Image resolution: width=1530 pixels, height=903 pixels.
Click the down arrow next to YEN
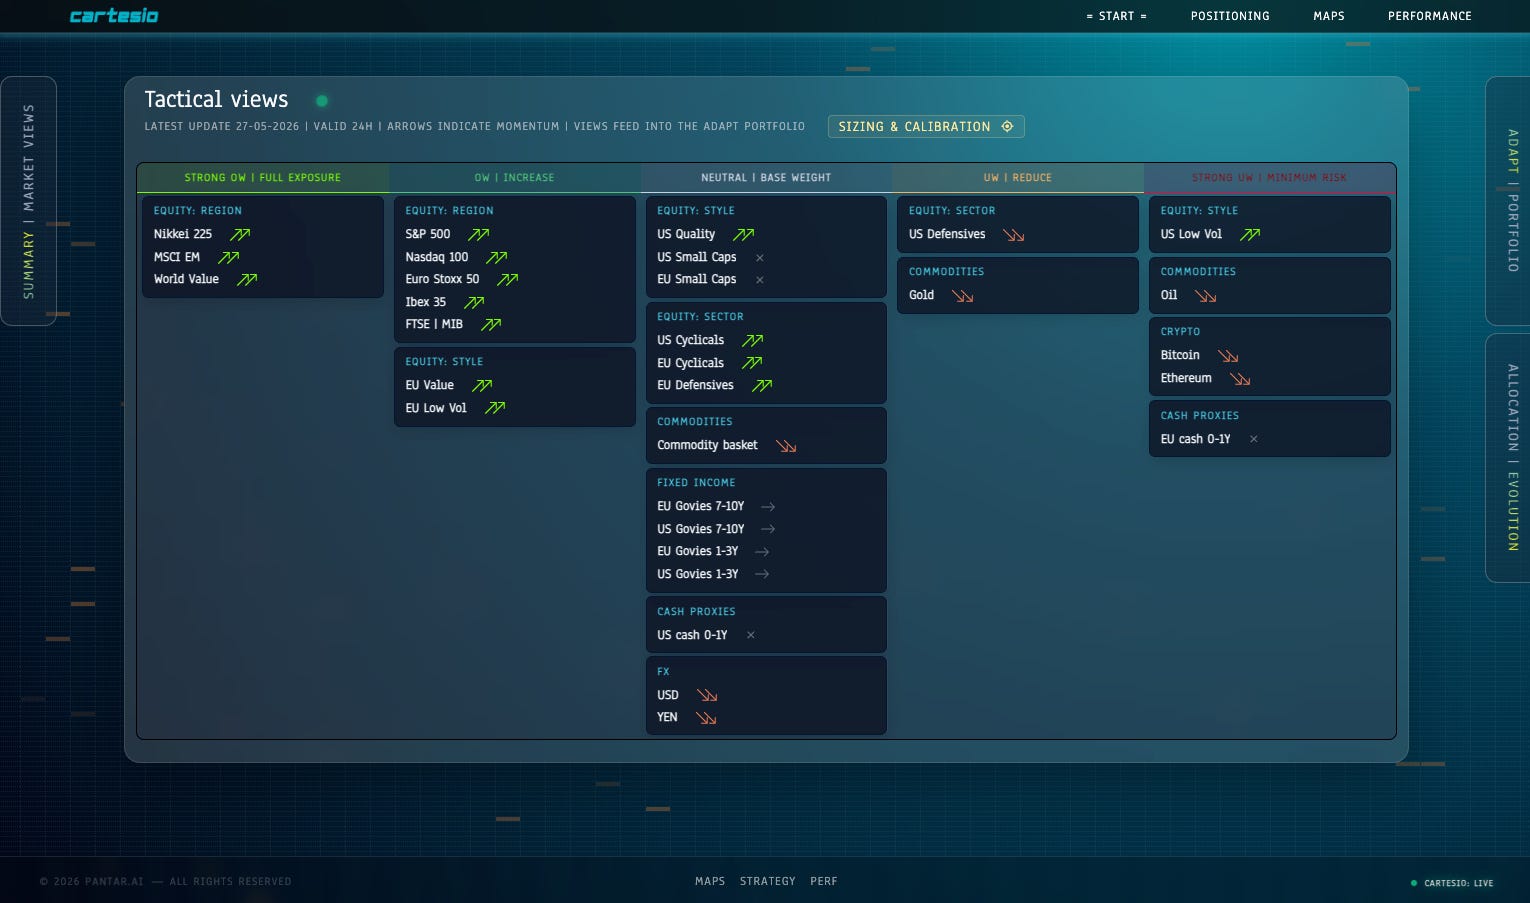tap(706, 718)
